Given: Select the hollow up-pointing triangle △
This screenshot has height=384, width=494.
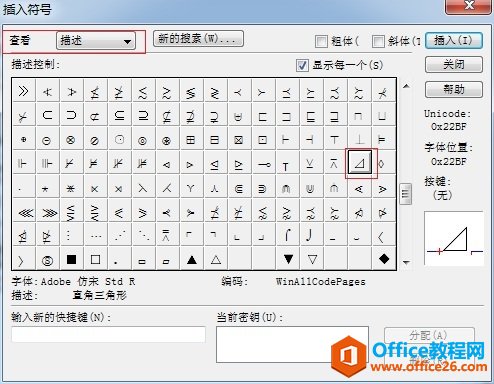Looking at the screenshot, I should click(216, 259).
